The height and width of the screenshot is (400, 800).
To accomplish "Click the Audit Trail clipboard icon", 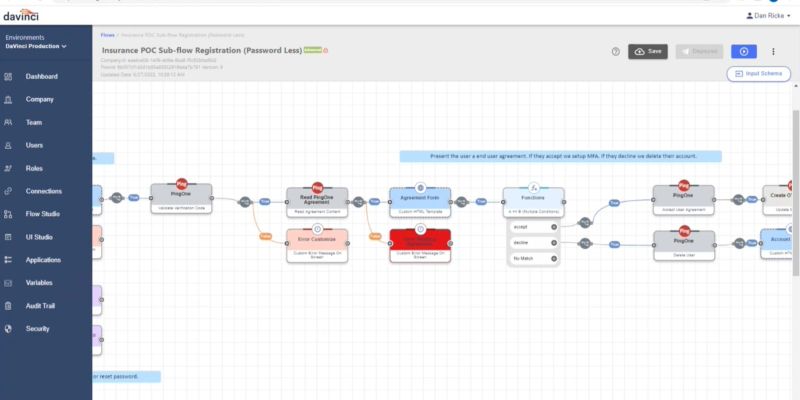I will (8, 306).
